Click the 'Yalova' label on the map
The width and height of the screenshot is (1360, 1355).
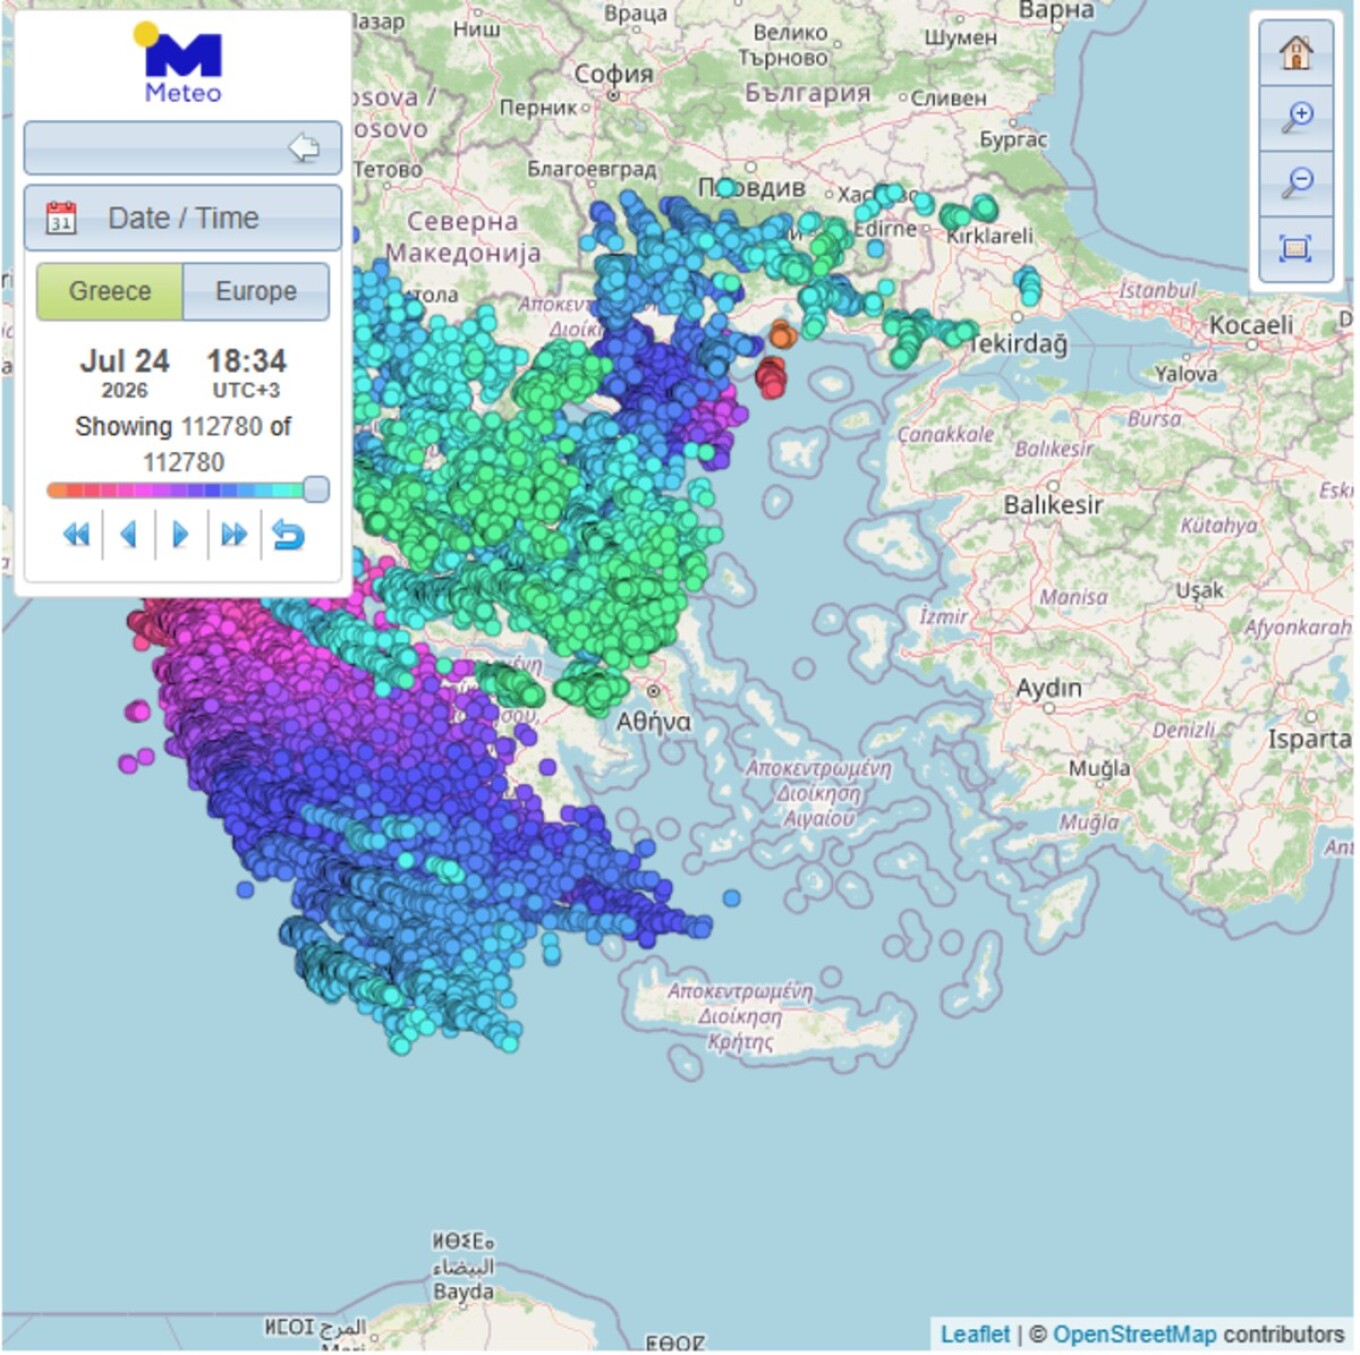pyautogui.click(x=1186, y=374)
